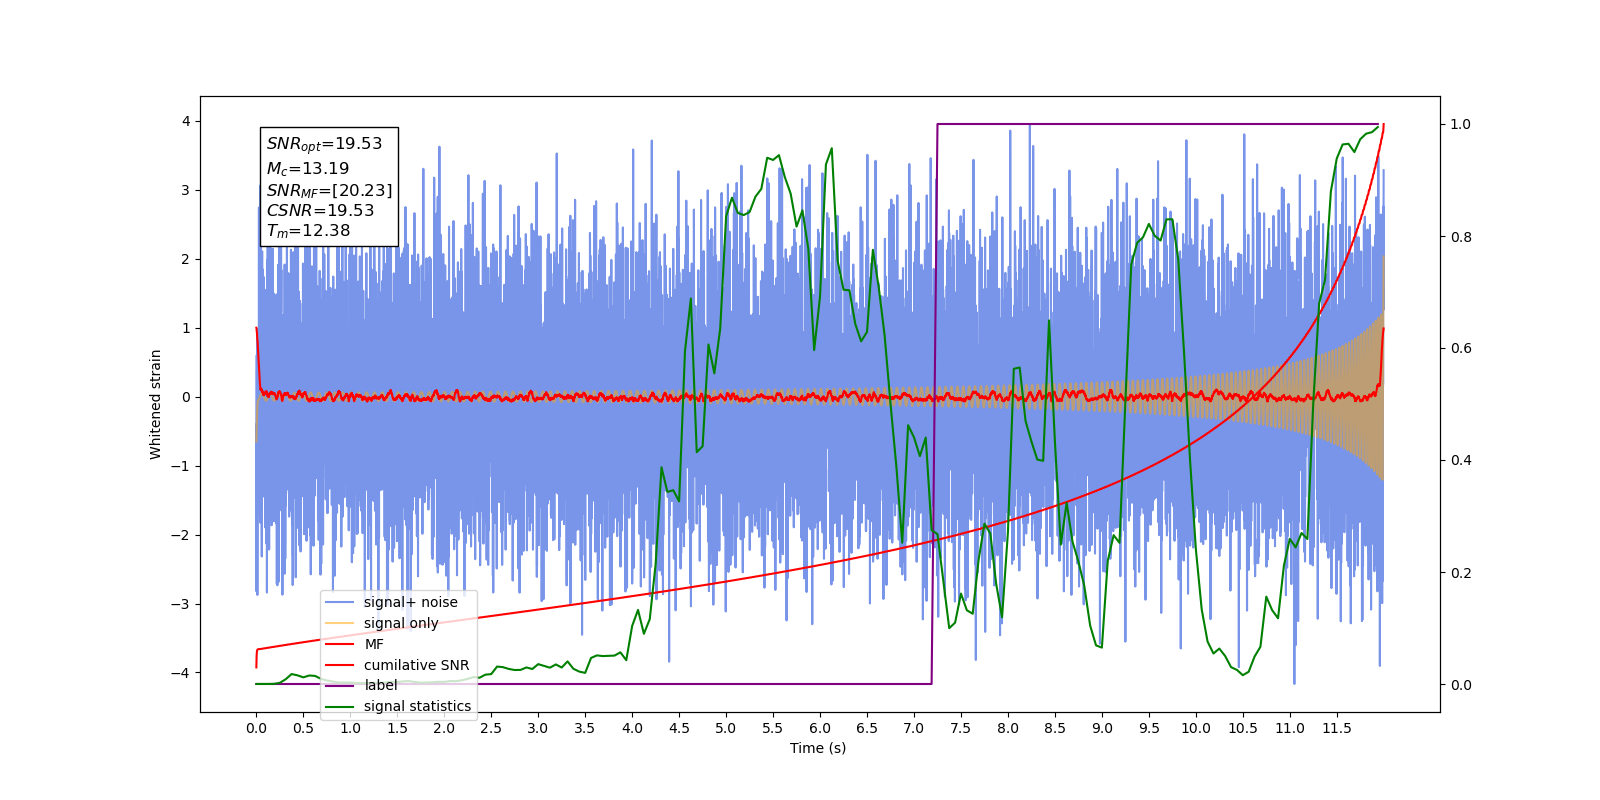Click x-axis tick label 4.5
The width and height of the screenshot is (1600, 800).
(679, 728)
